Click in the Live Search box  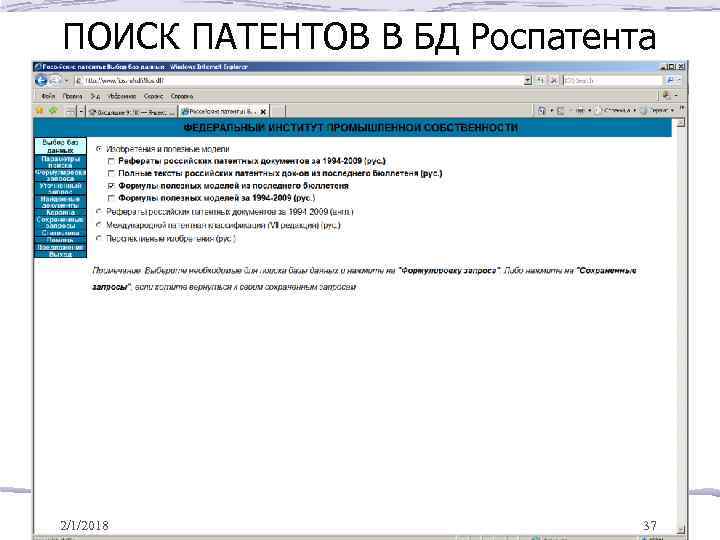[613, 80]
